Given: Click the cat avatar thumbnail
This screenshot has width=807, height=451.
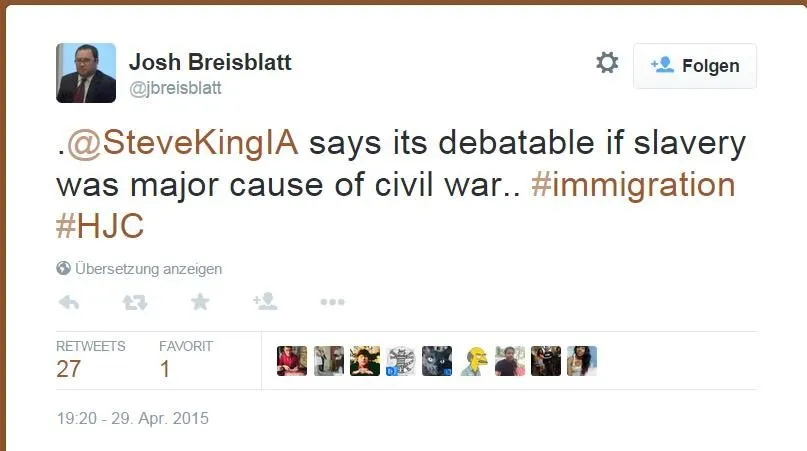Looking at the screenshot, I should 437,360.
